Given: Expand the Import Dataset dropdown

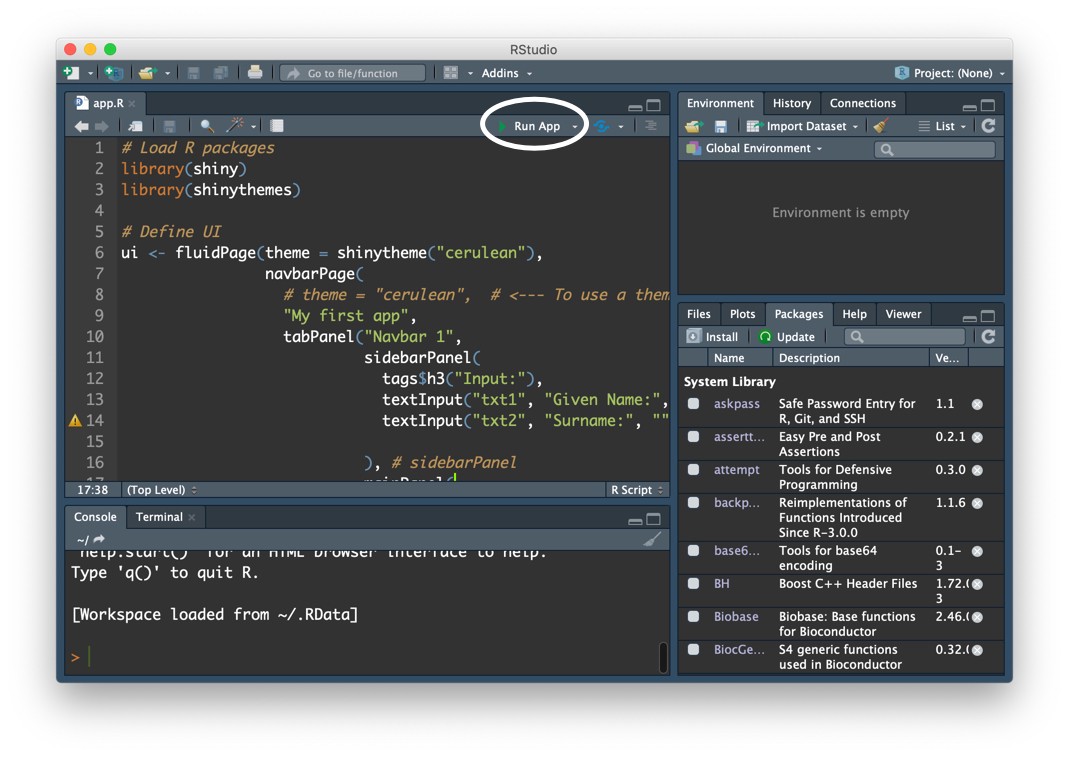Looking at the screenshot, I should 855,127.
